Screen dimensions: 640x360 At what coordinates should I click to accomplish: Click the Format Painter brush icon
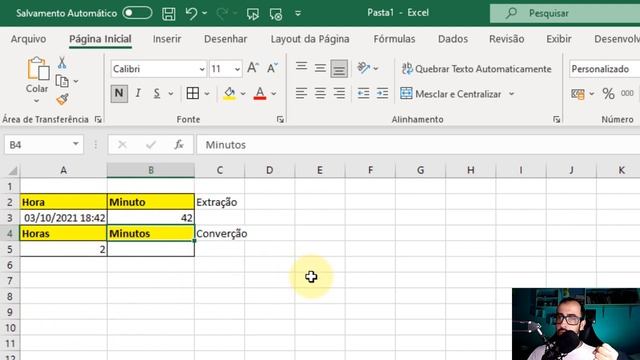coord(62,99)
